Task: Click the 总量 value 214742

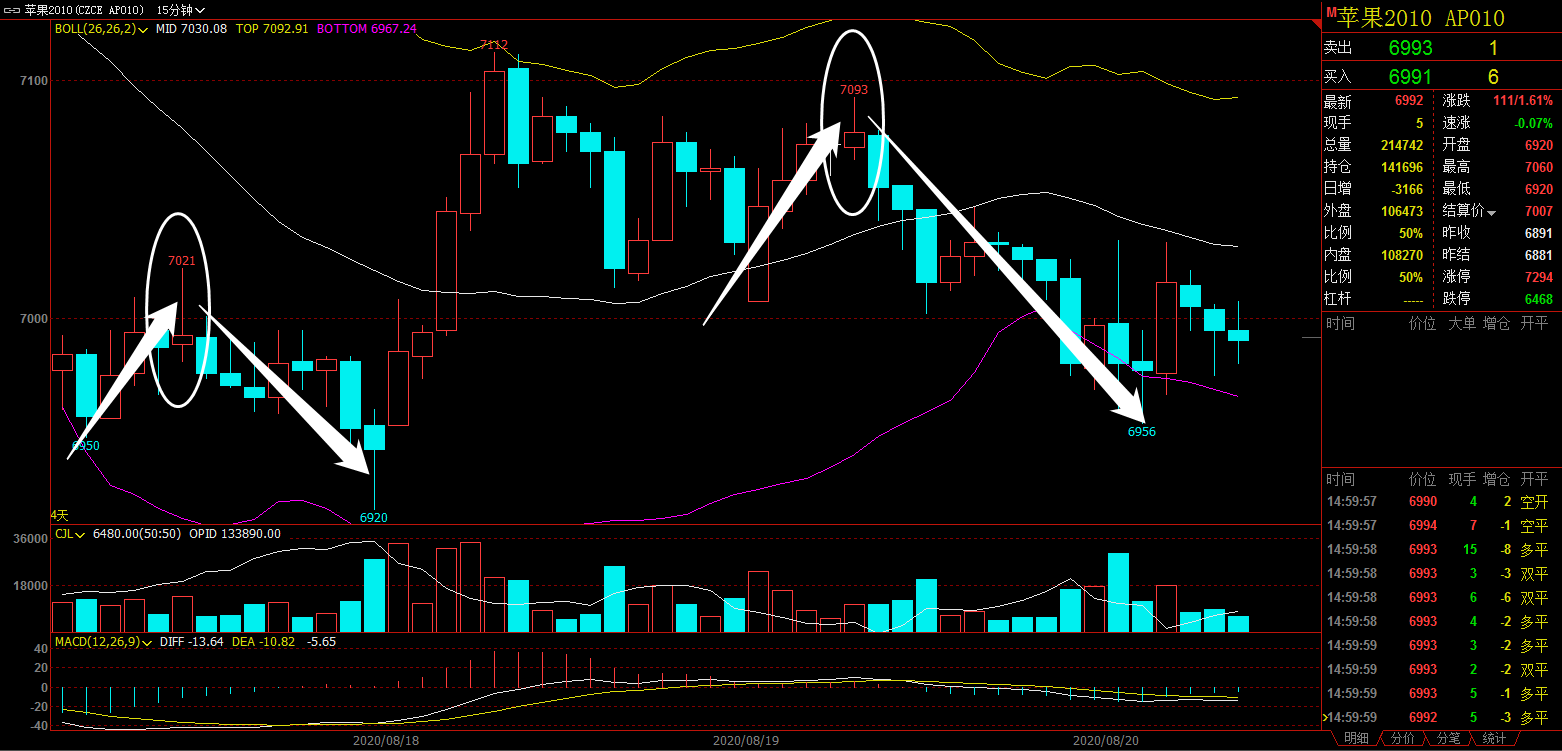Action: (x=1401, y=145)
